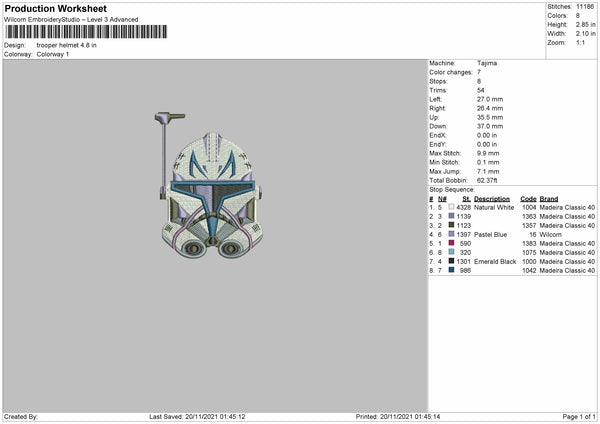This screenshot has width=600, height=424.
Task: Click the 'Natural White' description
Action: click(494, 207)
